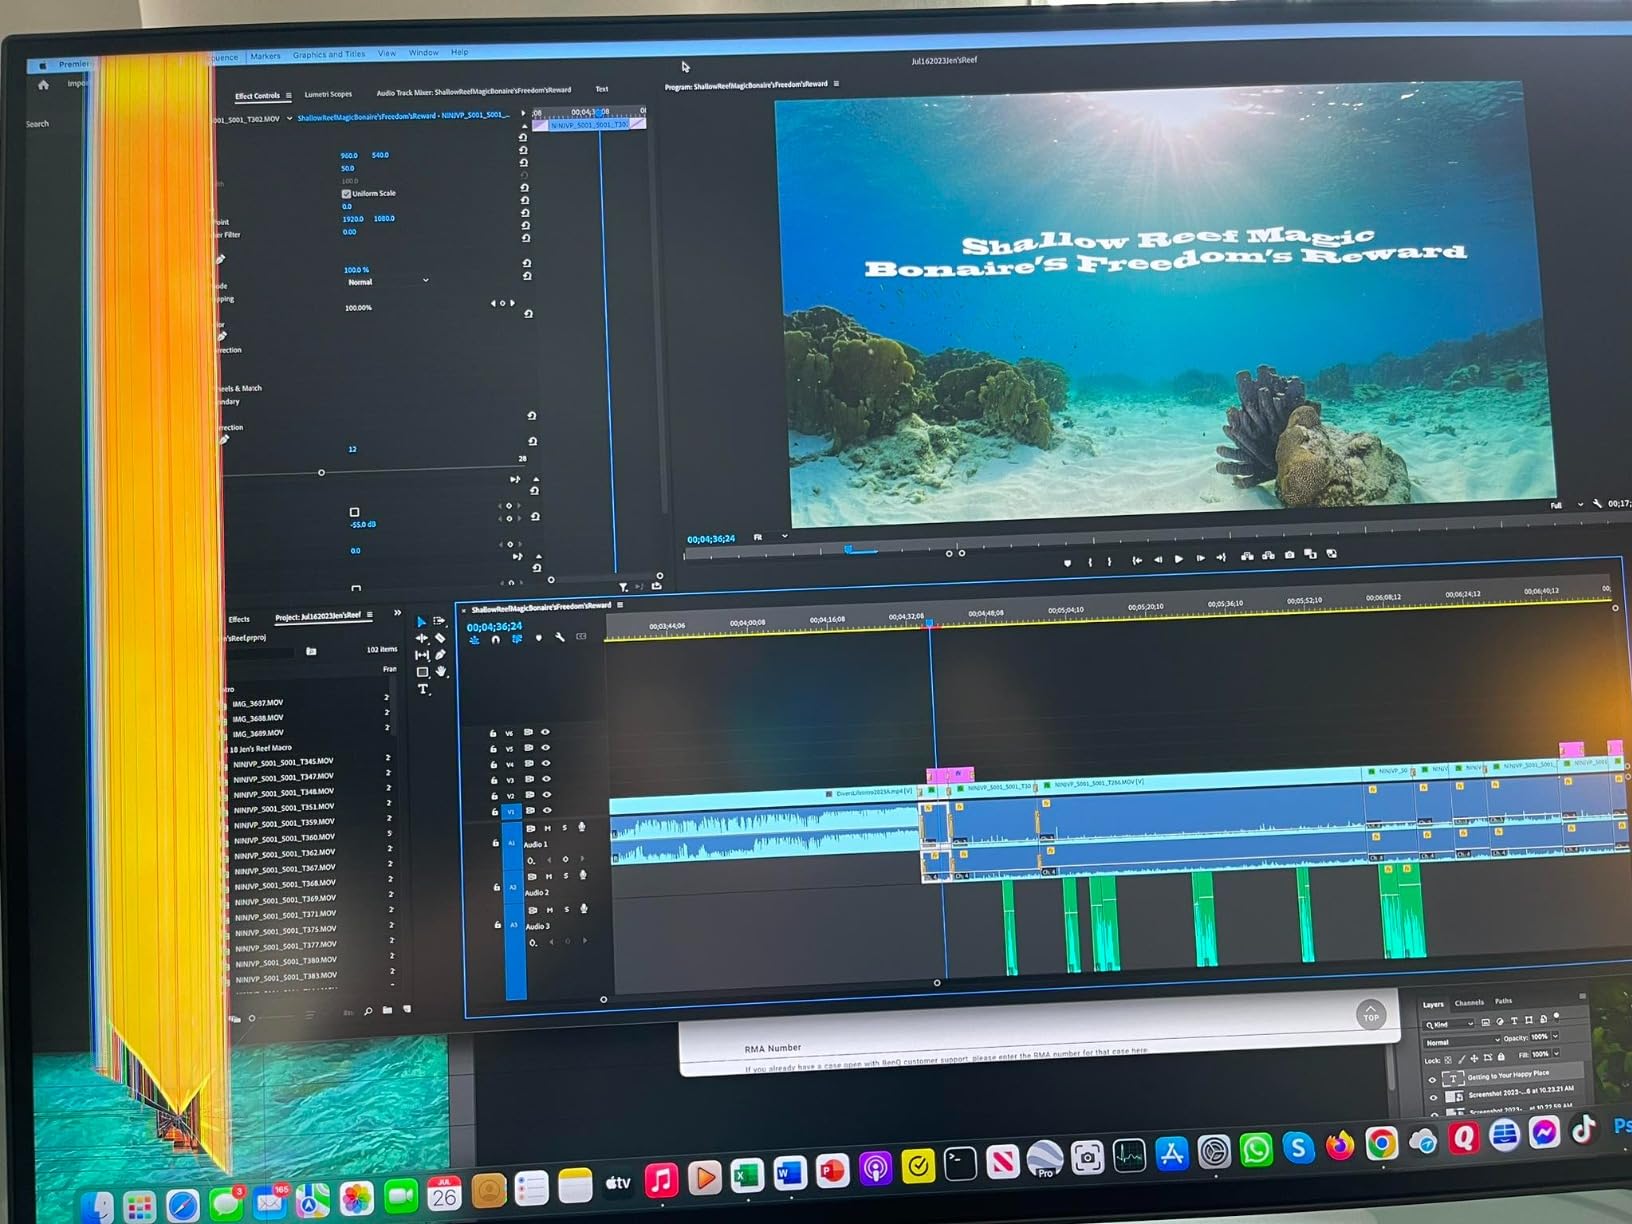Click the voice-over record microphone on Audio 1
Viewport: 1632px width, 1224px height.
coord(583,827)
